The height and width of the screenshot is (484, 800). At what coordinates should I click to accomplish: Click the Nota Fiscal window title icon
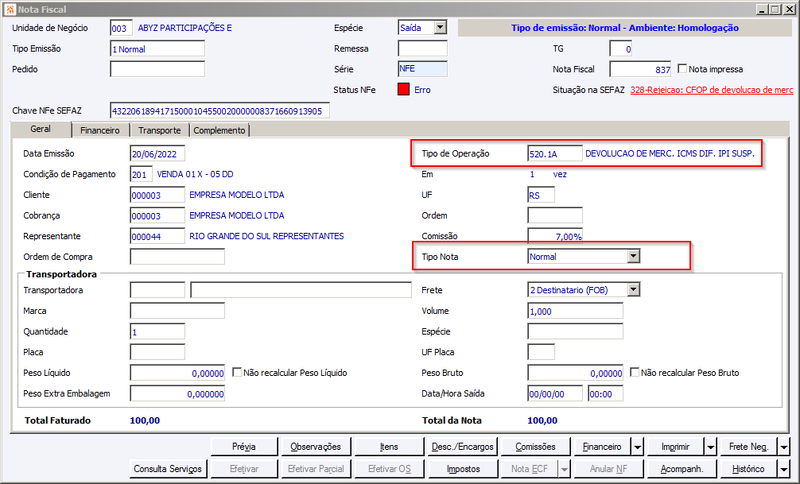[10, 9]
